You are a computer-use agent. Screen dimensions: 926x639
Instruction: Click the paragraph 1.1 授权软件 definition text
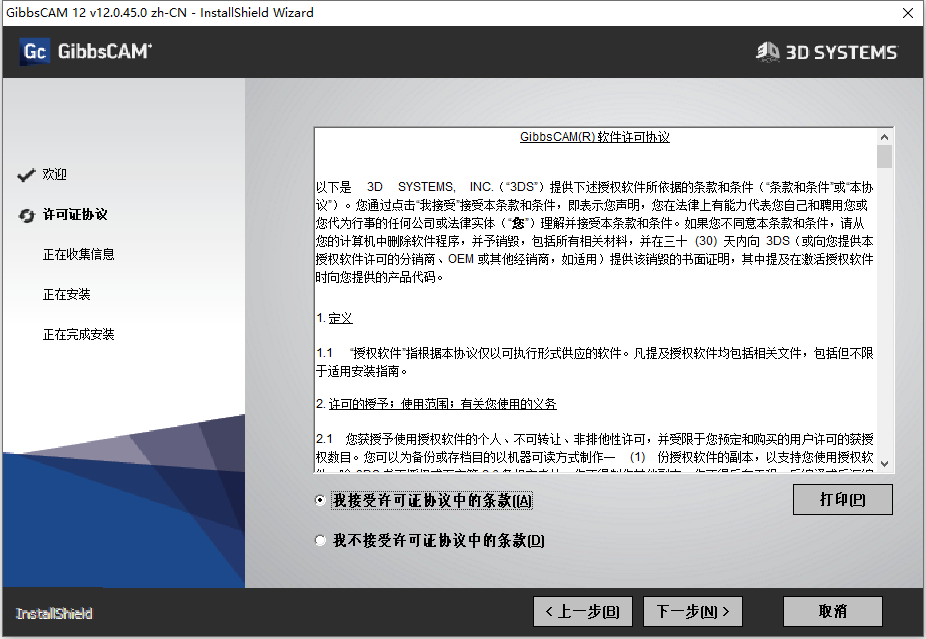click(595, 362)
